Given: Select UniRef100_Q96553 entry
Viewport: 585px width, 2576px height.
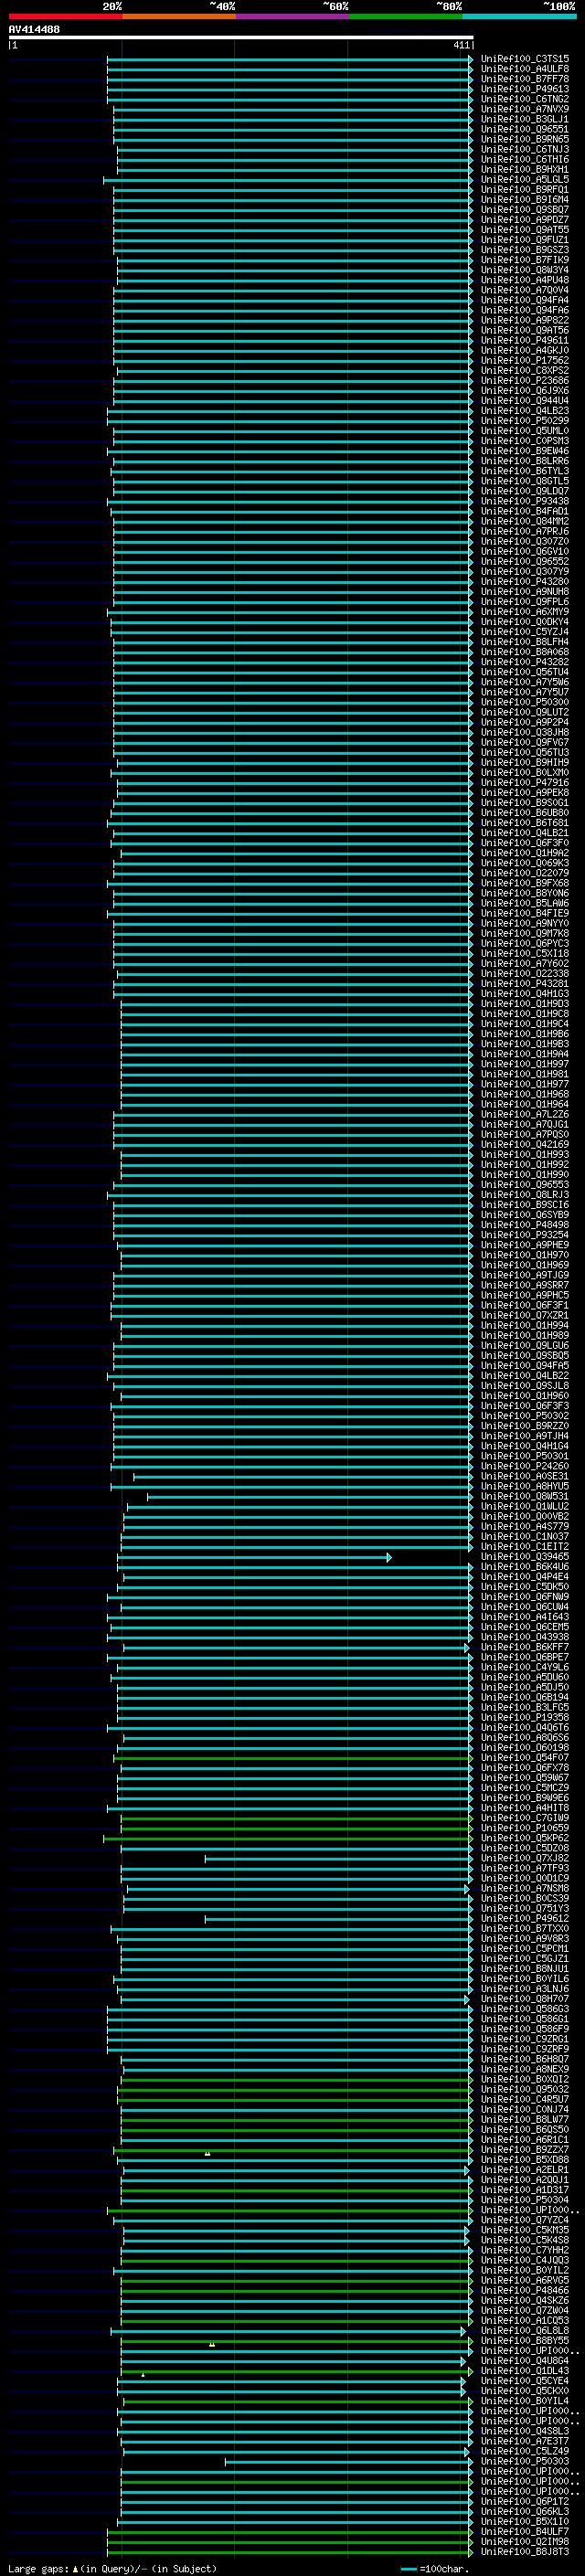Looking at the screenshot, I should tap(525, 1185).
